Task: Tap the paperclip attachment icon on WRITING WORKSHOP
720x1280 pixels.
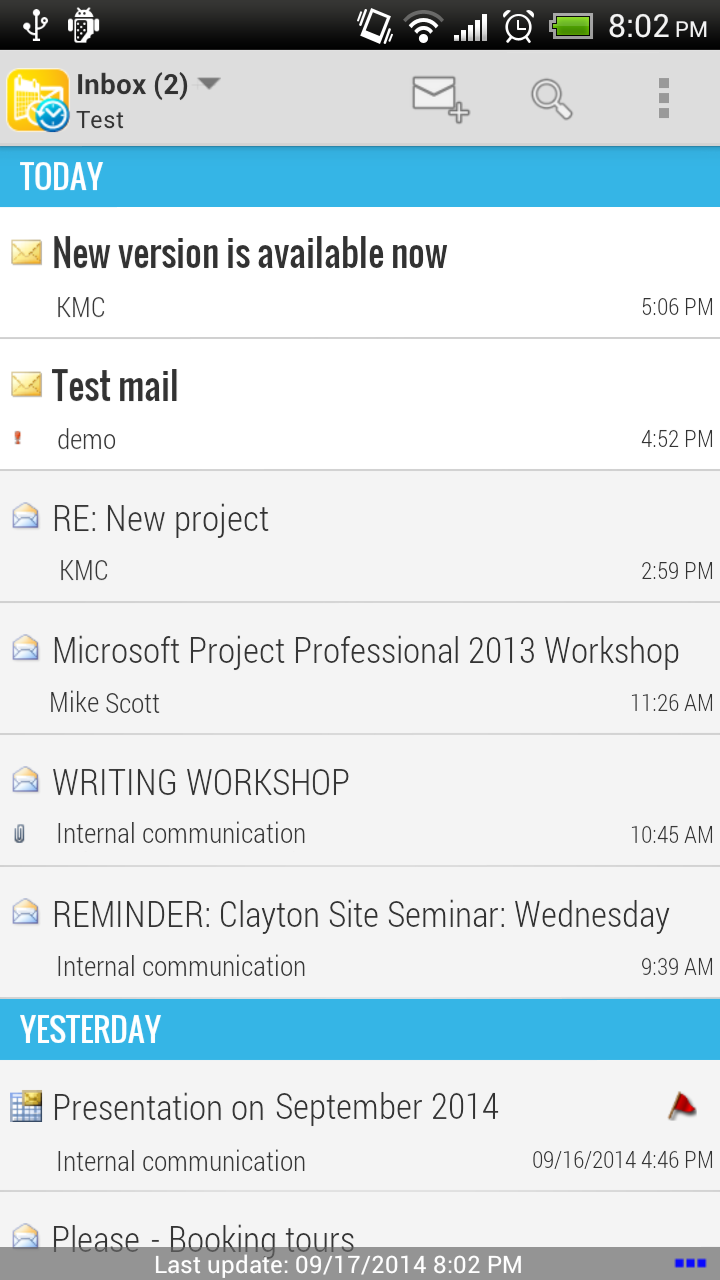Action: [x=19, y=834]
